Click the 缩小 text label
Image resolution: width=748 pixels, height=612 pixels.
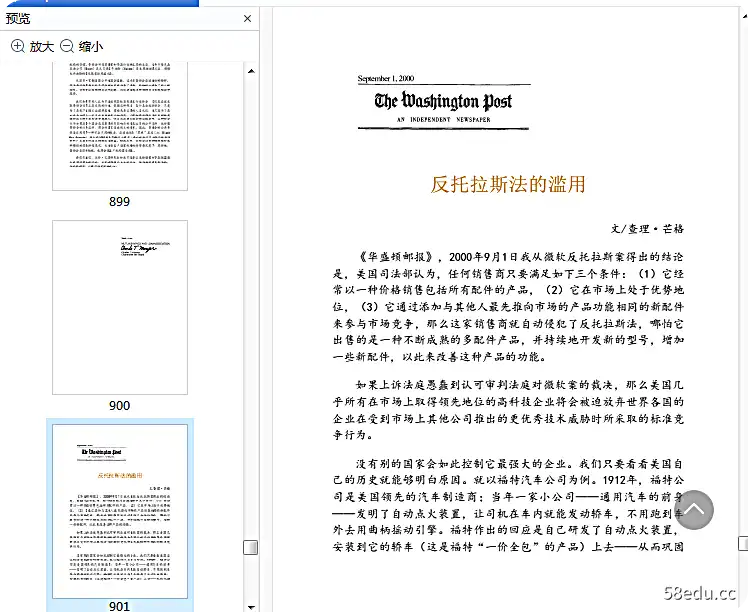pos(91,46)
